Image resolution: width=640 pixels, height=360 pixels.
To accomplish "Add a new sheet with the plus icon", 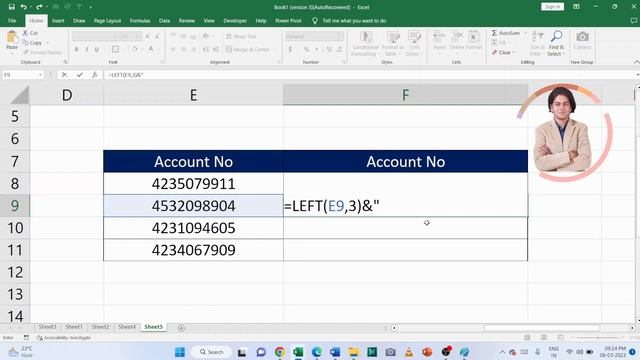I will [181, 328].
